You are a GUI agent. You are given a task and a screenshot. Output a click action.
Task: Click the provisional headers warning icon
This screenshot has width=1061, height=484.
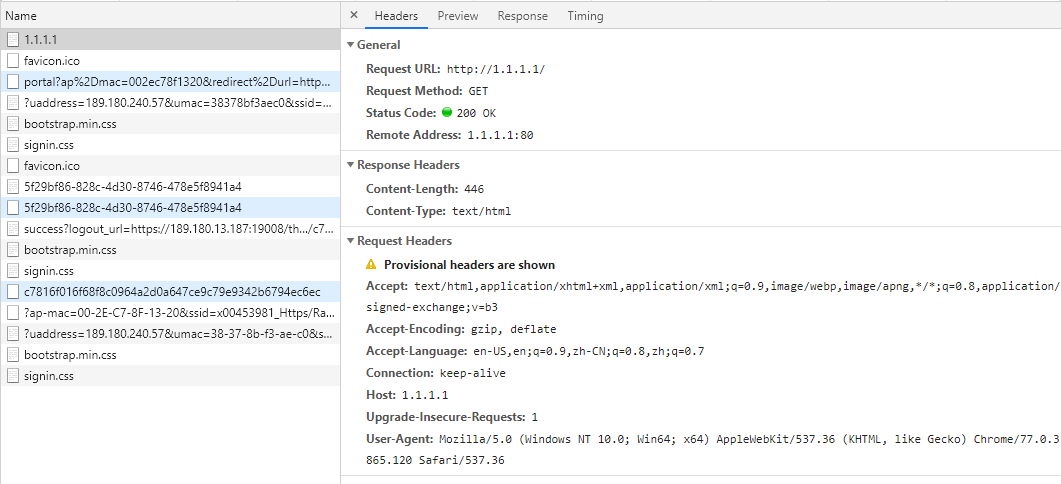coord(371,265)
